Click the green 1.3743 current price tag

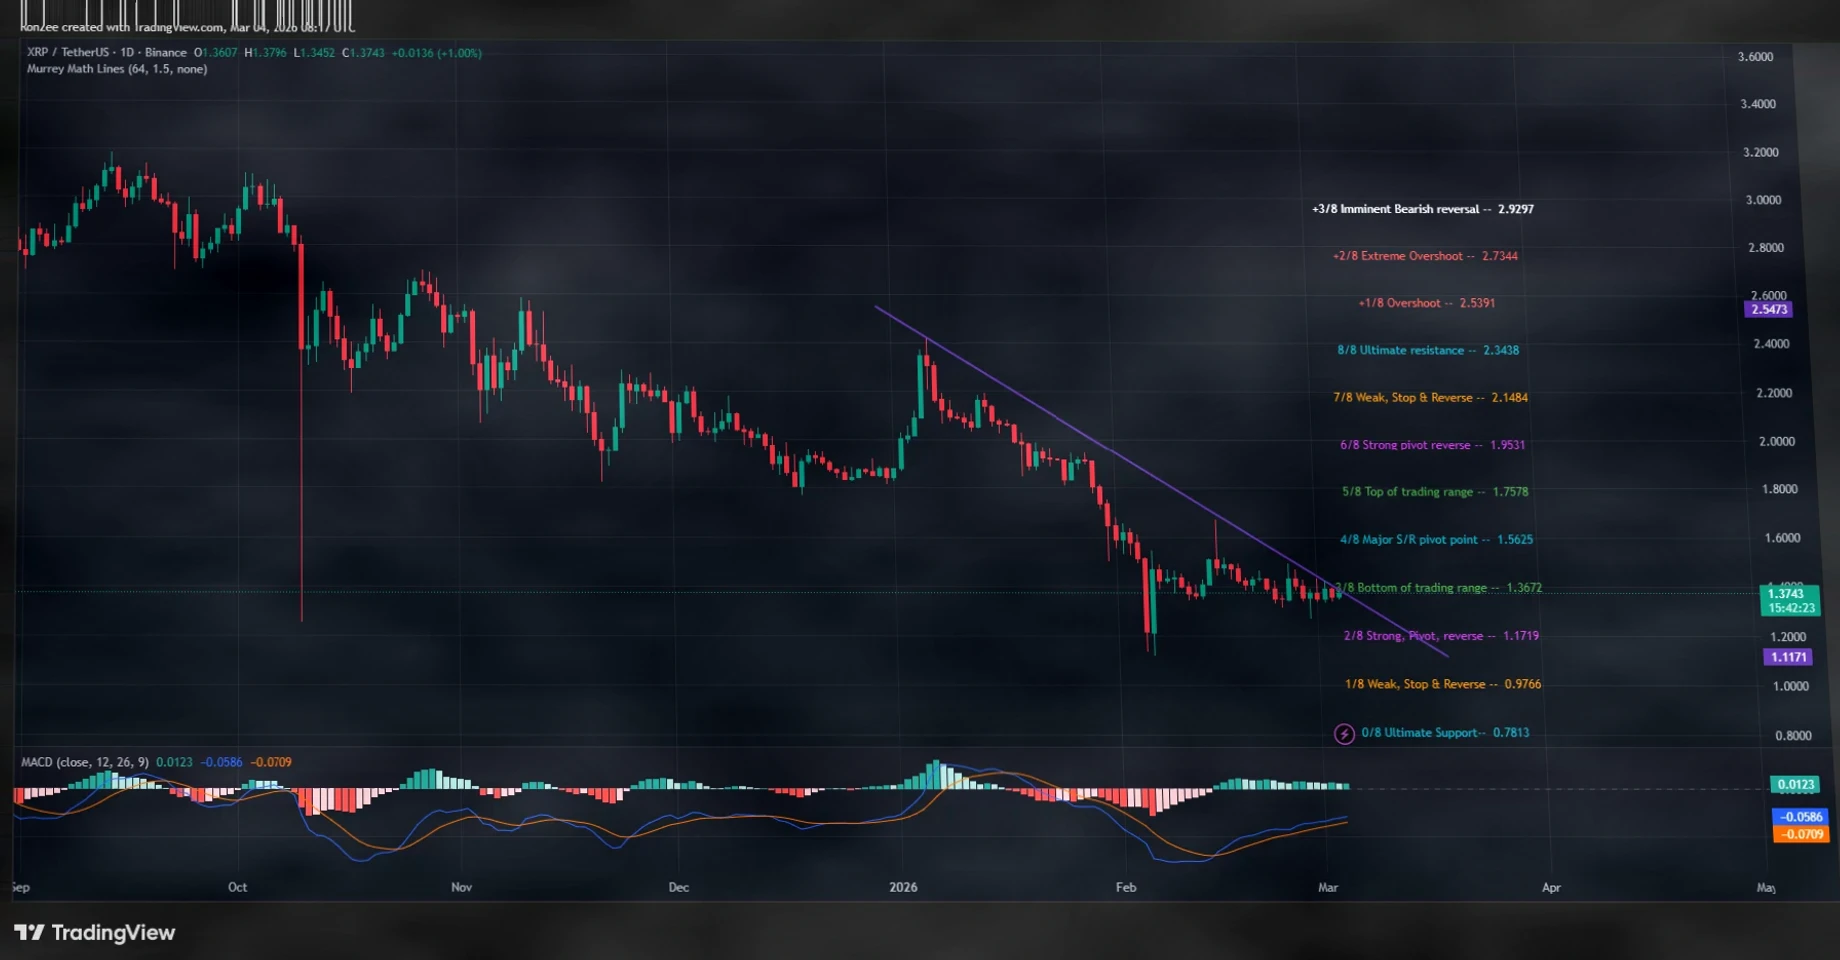(x=1788, y=600)
